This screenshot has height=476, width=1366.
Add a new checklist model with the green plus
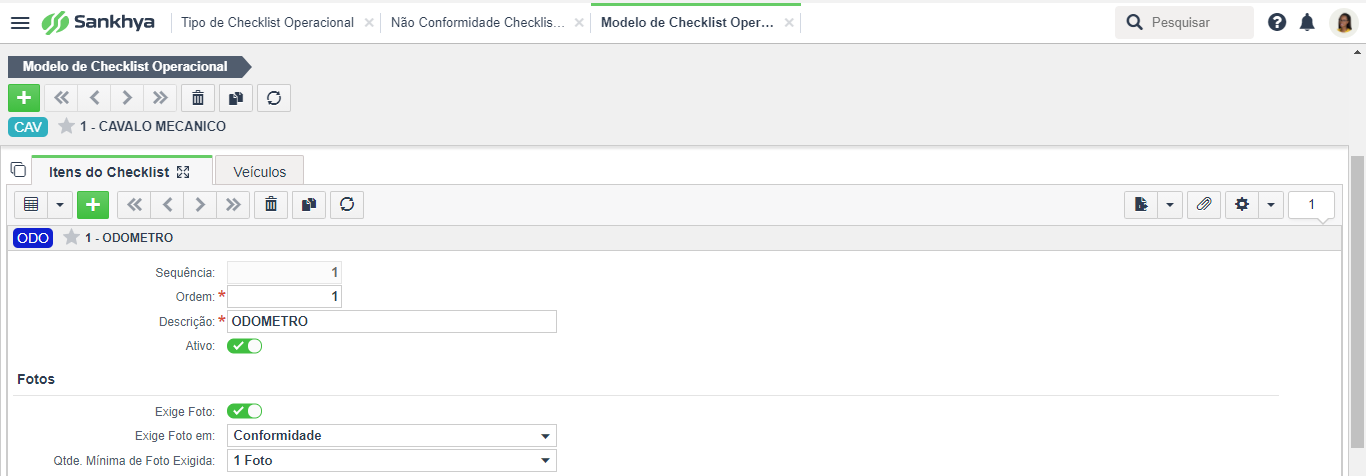pyautogui.click(x=24, y=98)
